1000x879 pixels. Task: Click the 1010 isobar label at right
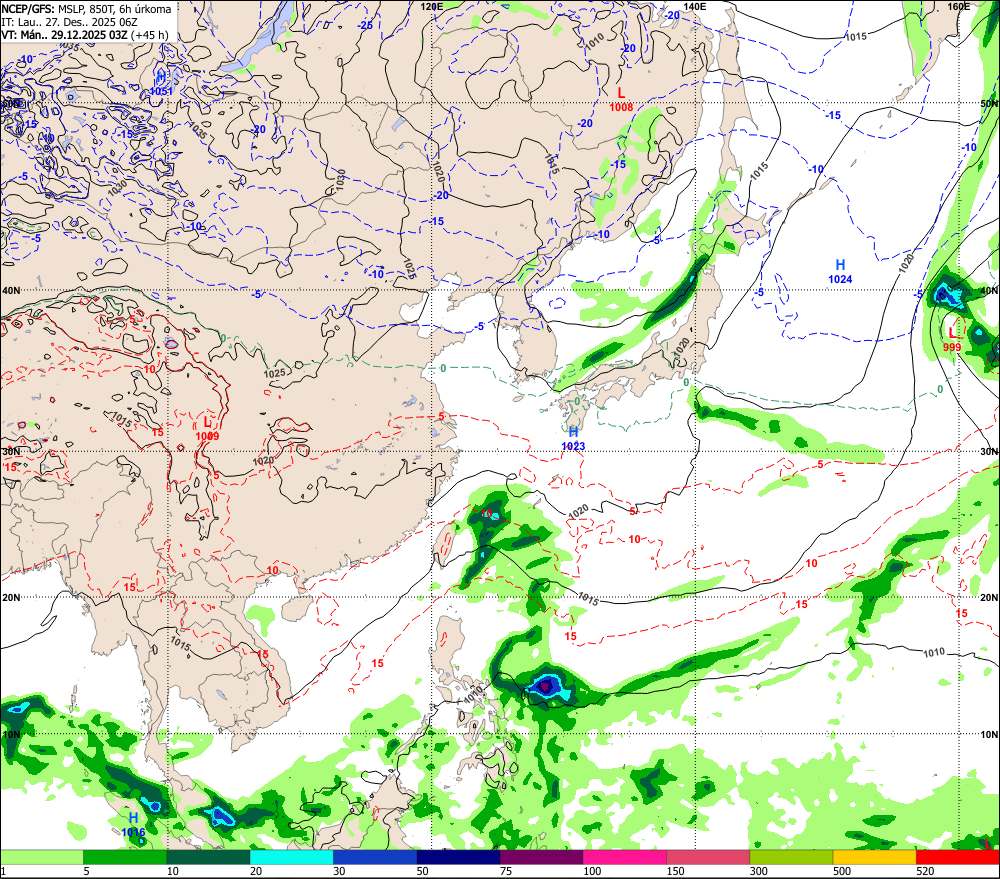point(934,653)
